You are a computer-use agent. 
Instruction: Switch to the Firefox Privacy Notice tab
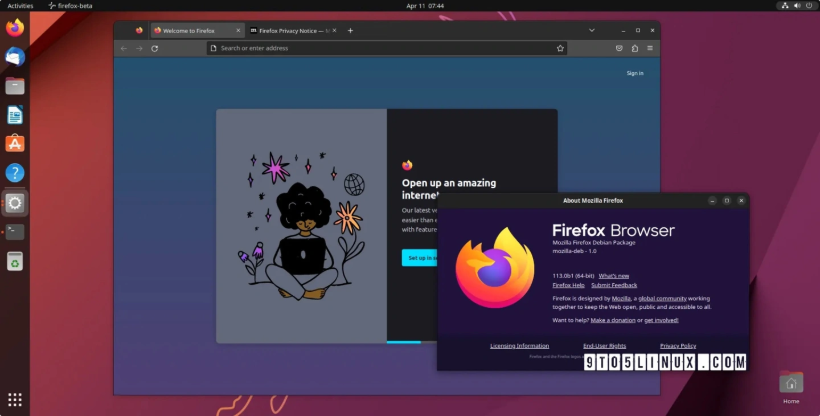[290, 30]
